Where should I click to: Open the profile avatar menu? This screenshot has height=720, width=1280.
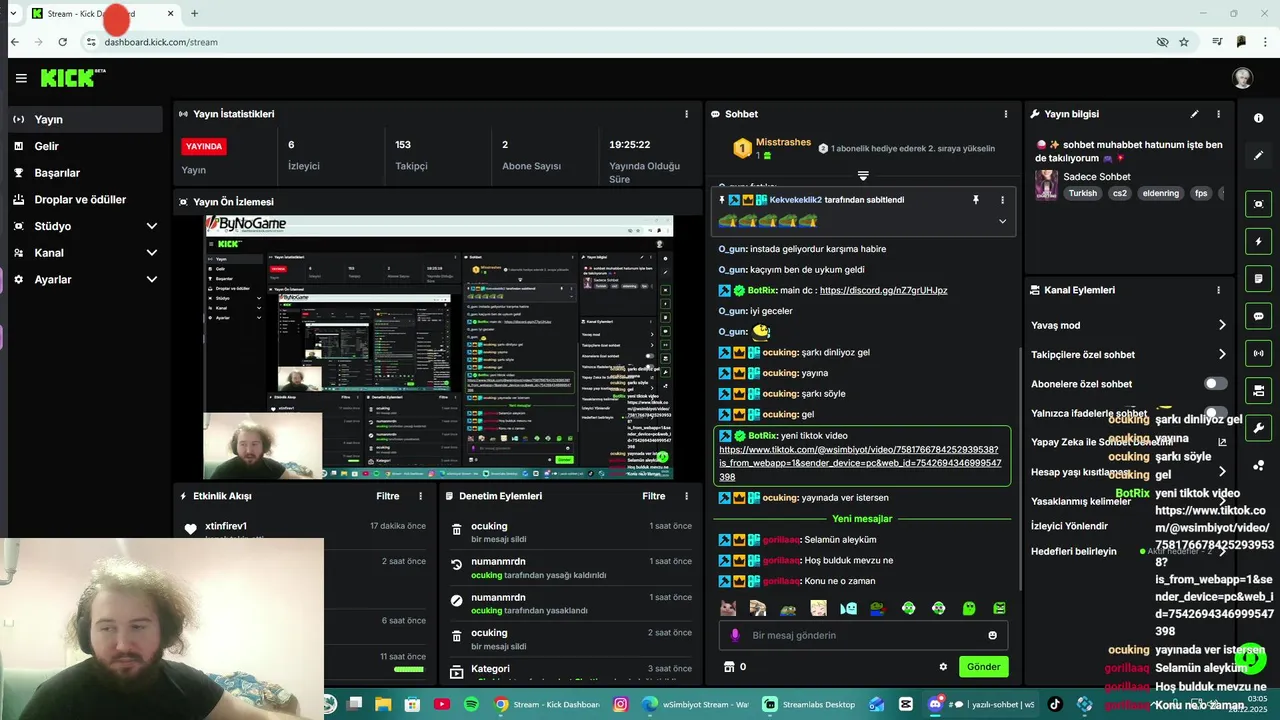1242,78
